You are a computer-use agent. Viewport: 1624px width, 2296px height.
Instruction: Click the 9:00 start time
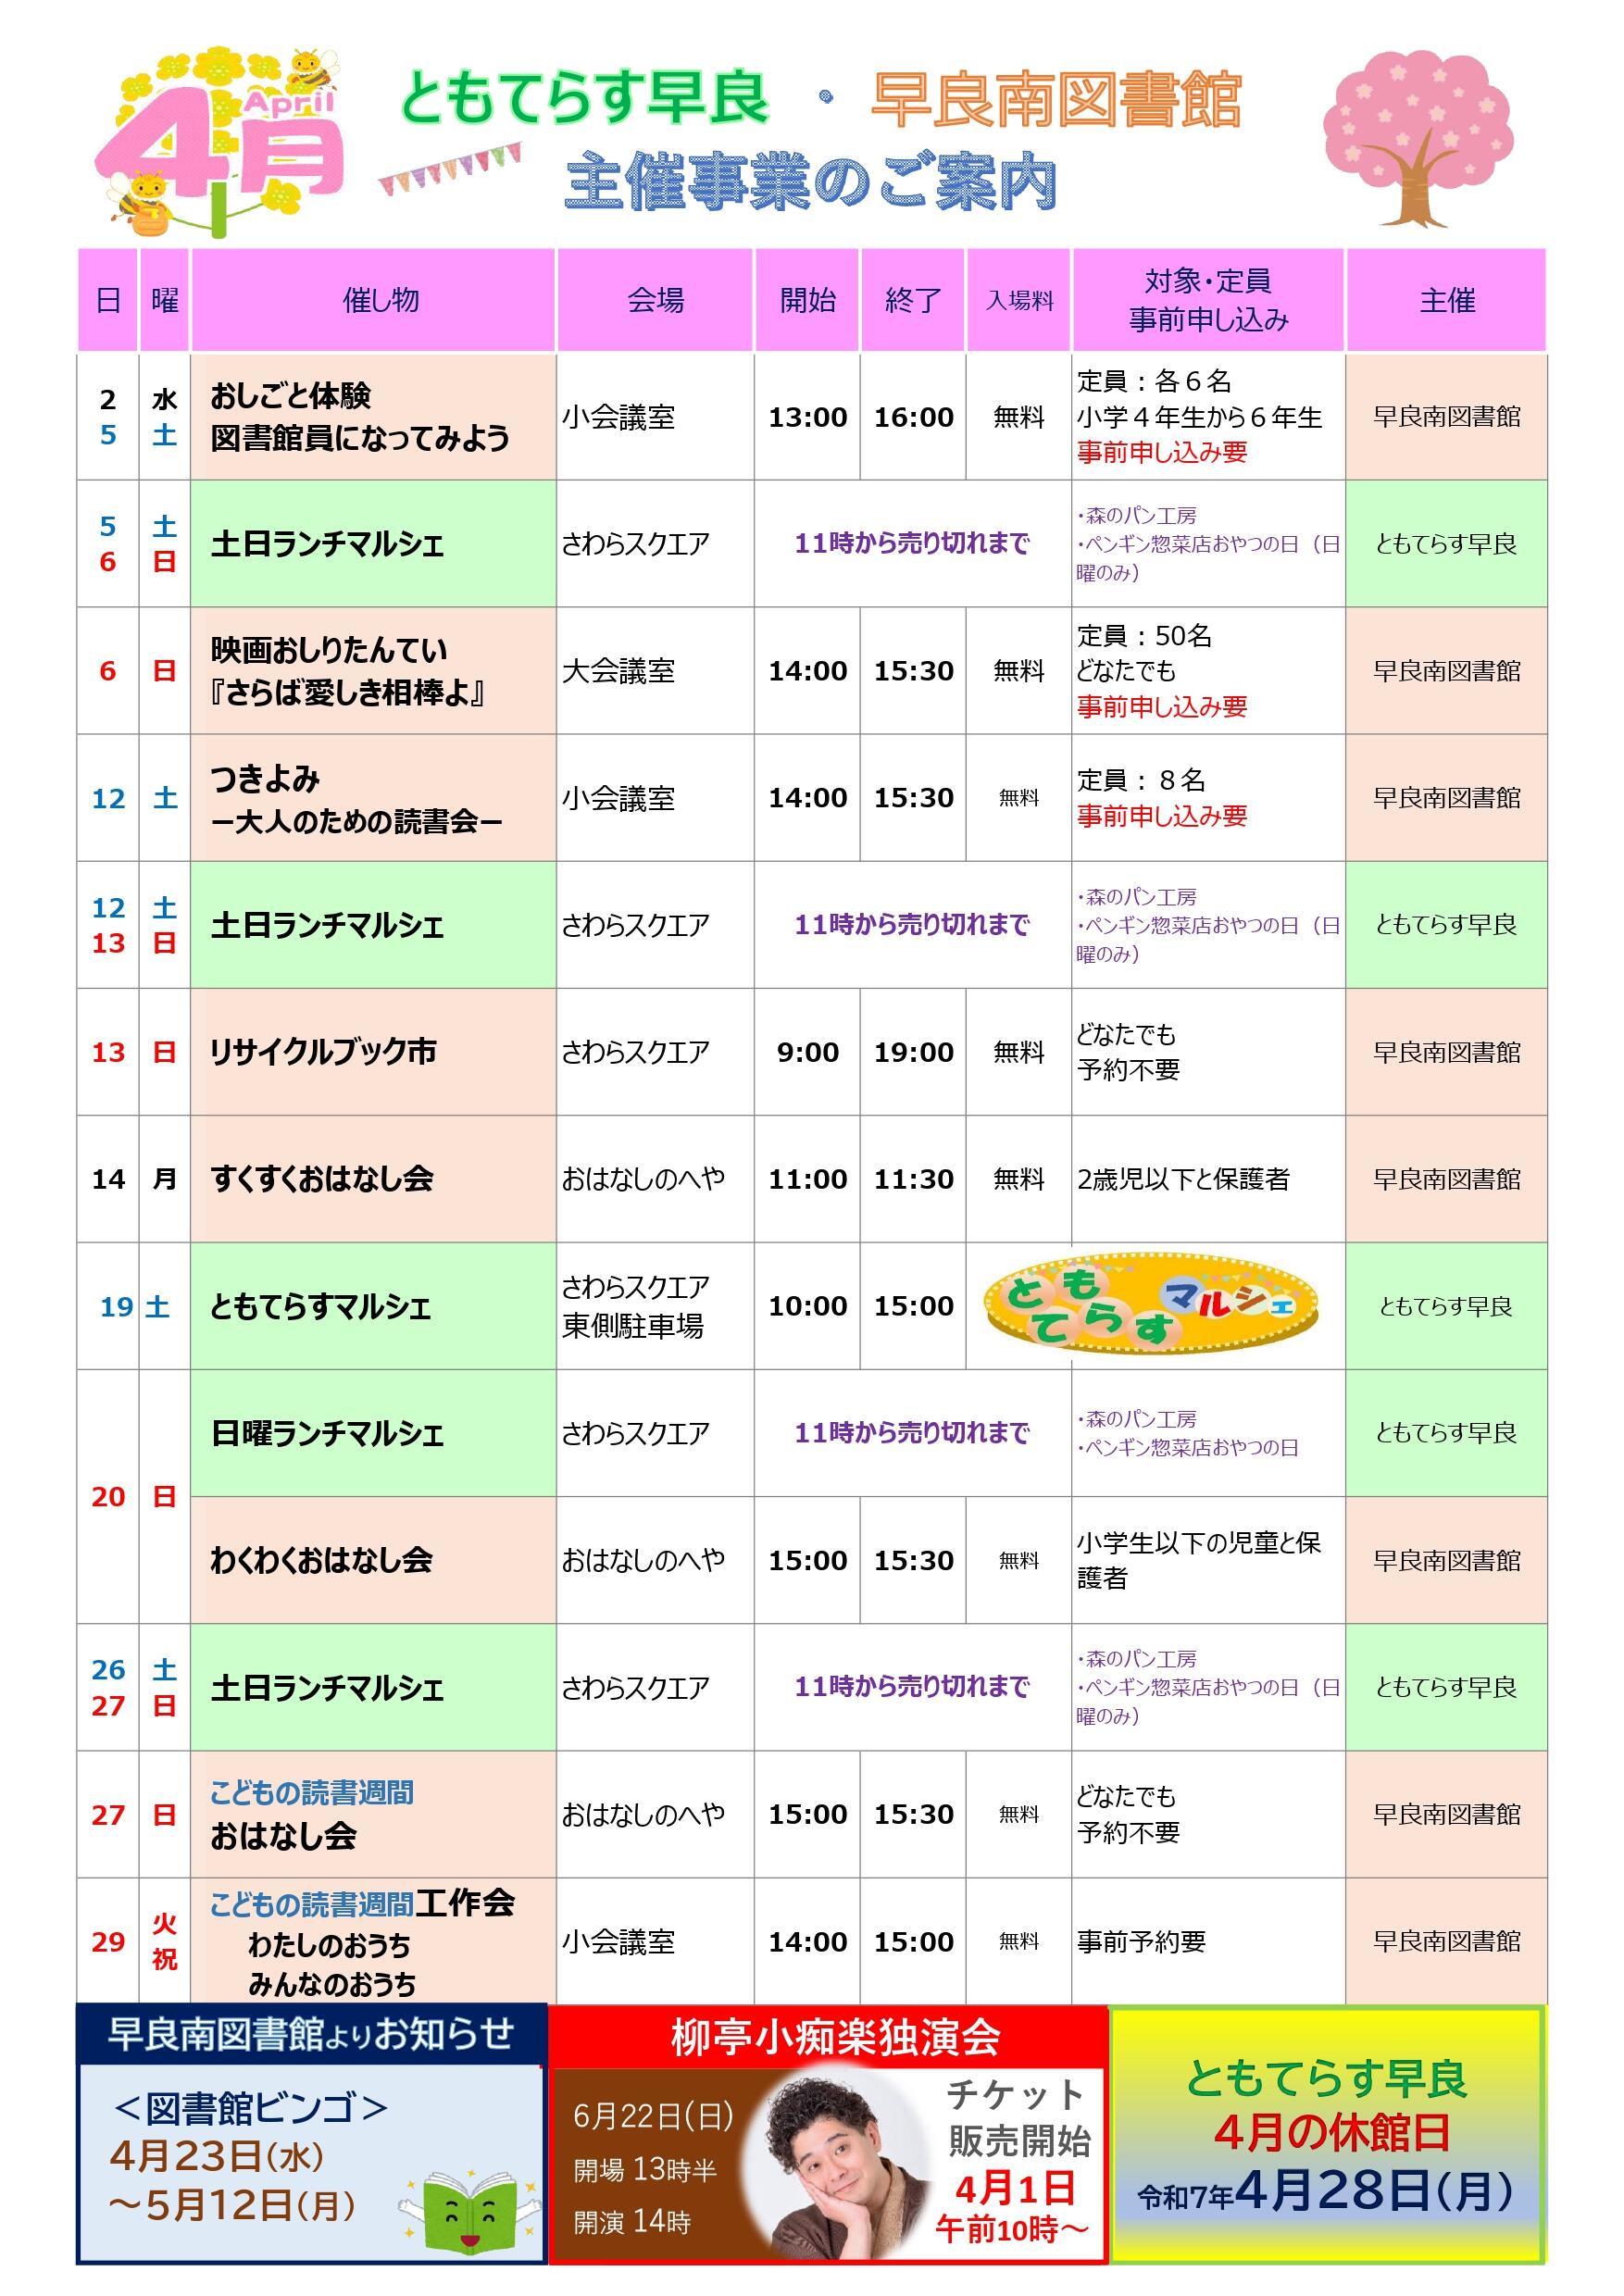pyautogui.click(x=808, y=1052)
